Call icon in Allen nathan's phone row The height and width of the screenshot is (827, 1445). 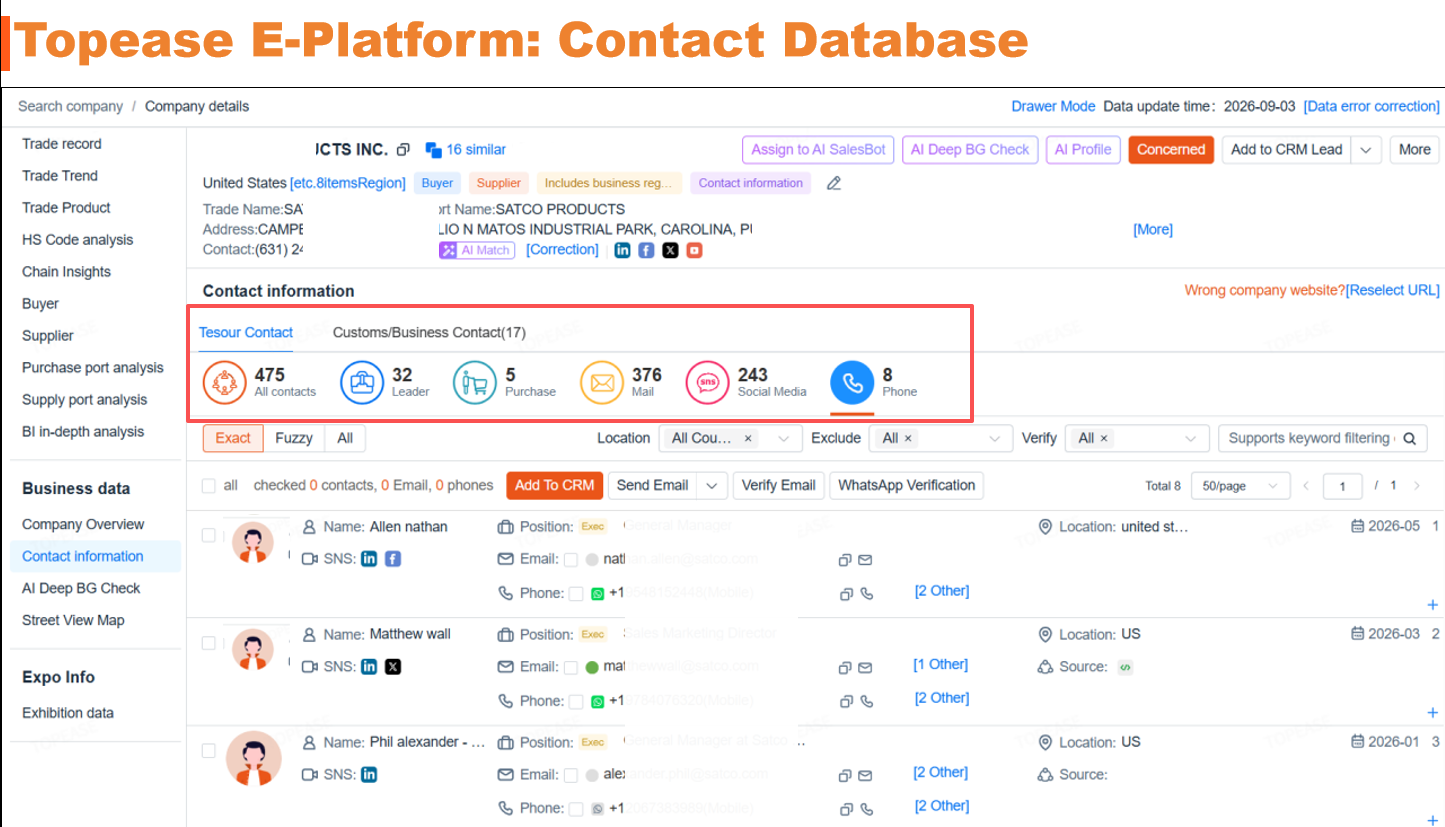(x=866, y=594)
